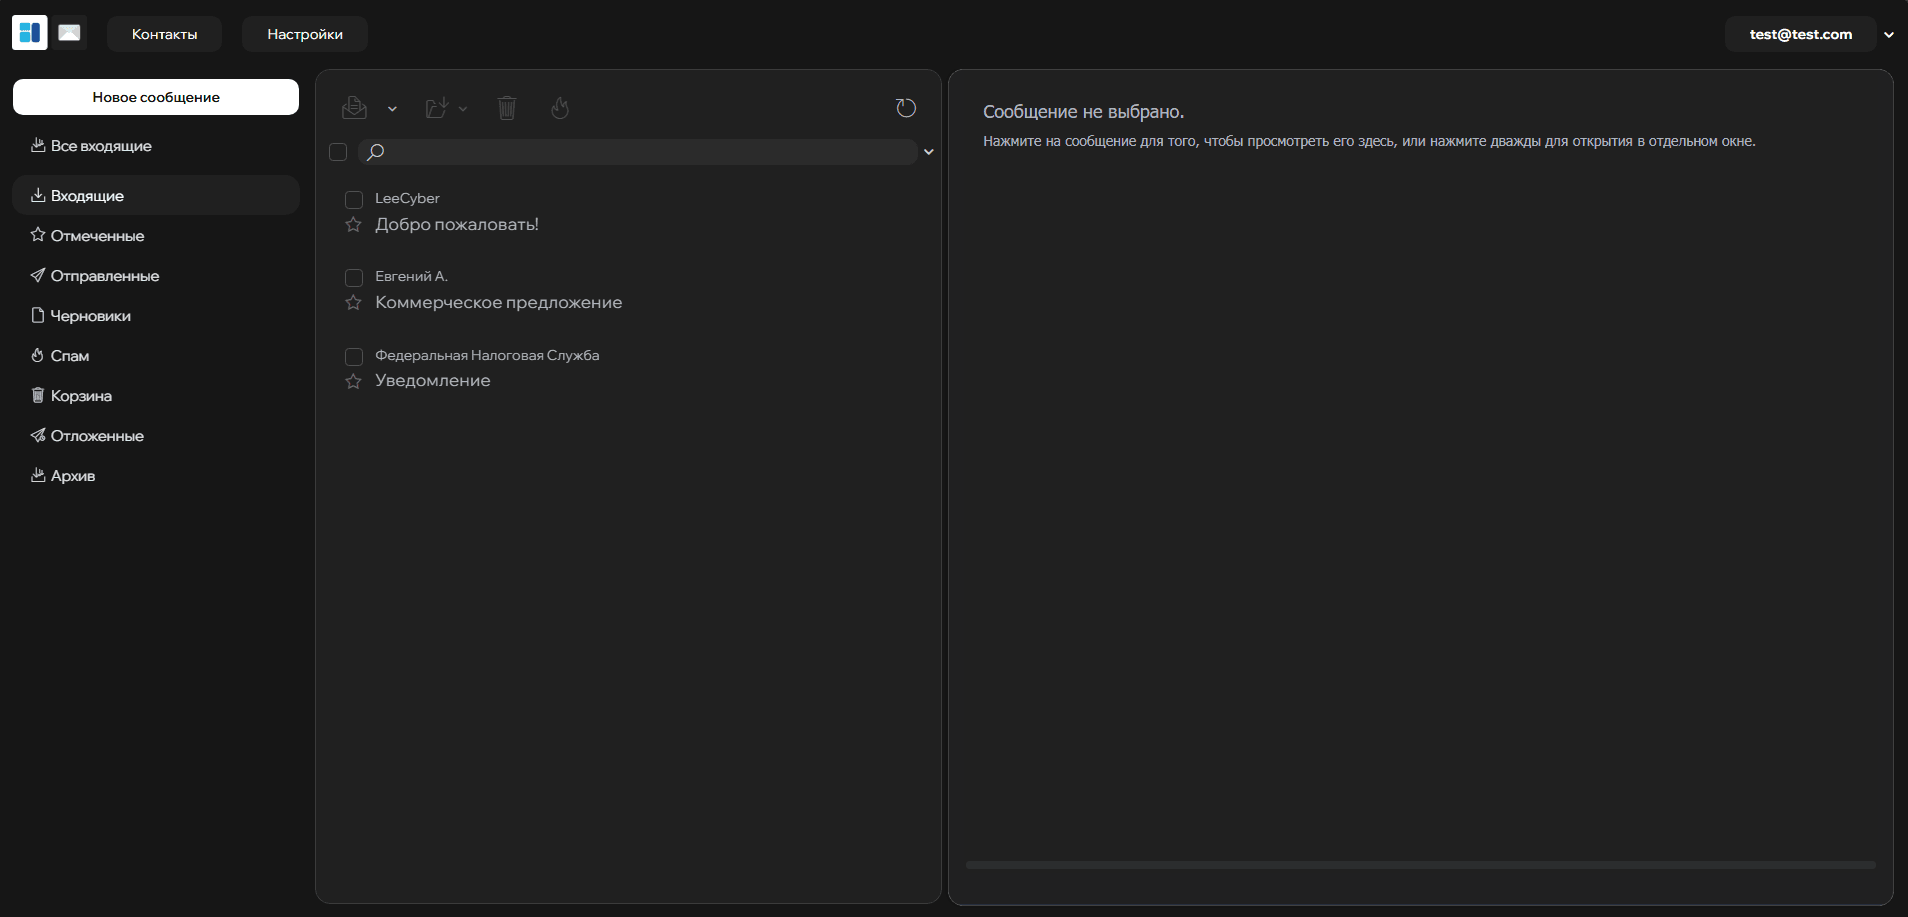Click the open-envelope mark-as-read icon
The width and height of the screenshot is (1908, 917).
coord(354,108)
